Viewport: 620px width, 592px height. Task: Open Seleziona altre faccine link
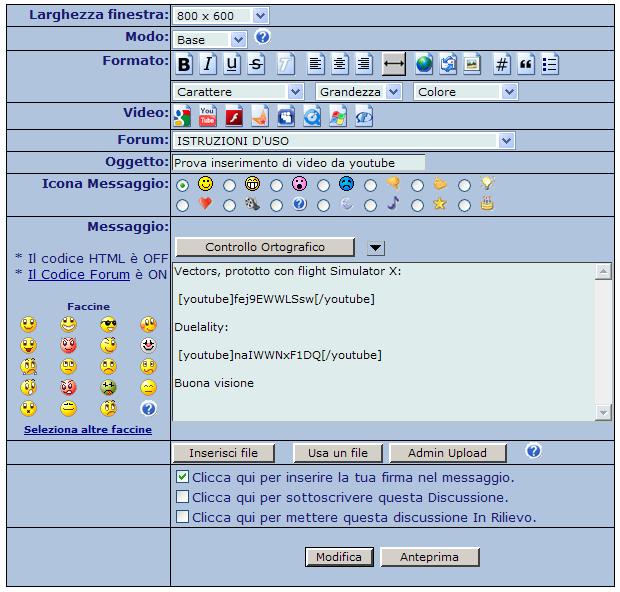point(88,429)
